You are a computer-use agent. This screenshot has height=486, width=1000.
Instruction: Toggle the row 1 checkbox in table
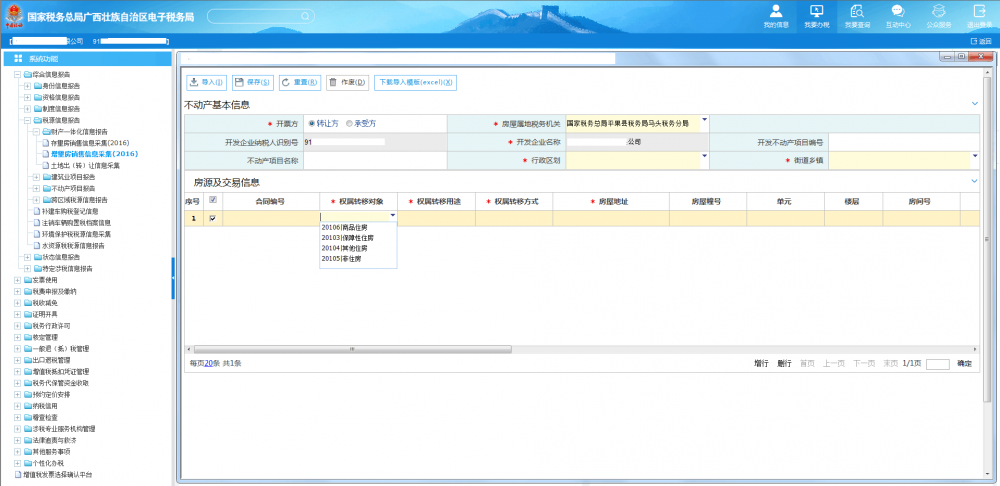pos(212,218)
